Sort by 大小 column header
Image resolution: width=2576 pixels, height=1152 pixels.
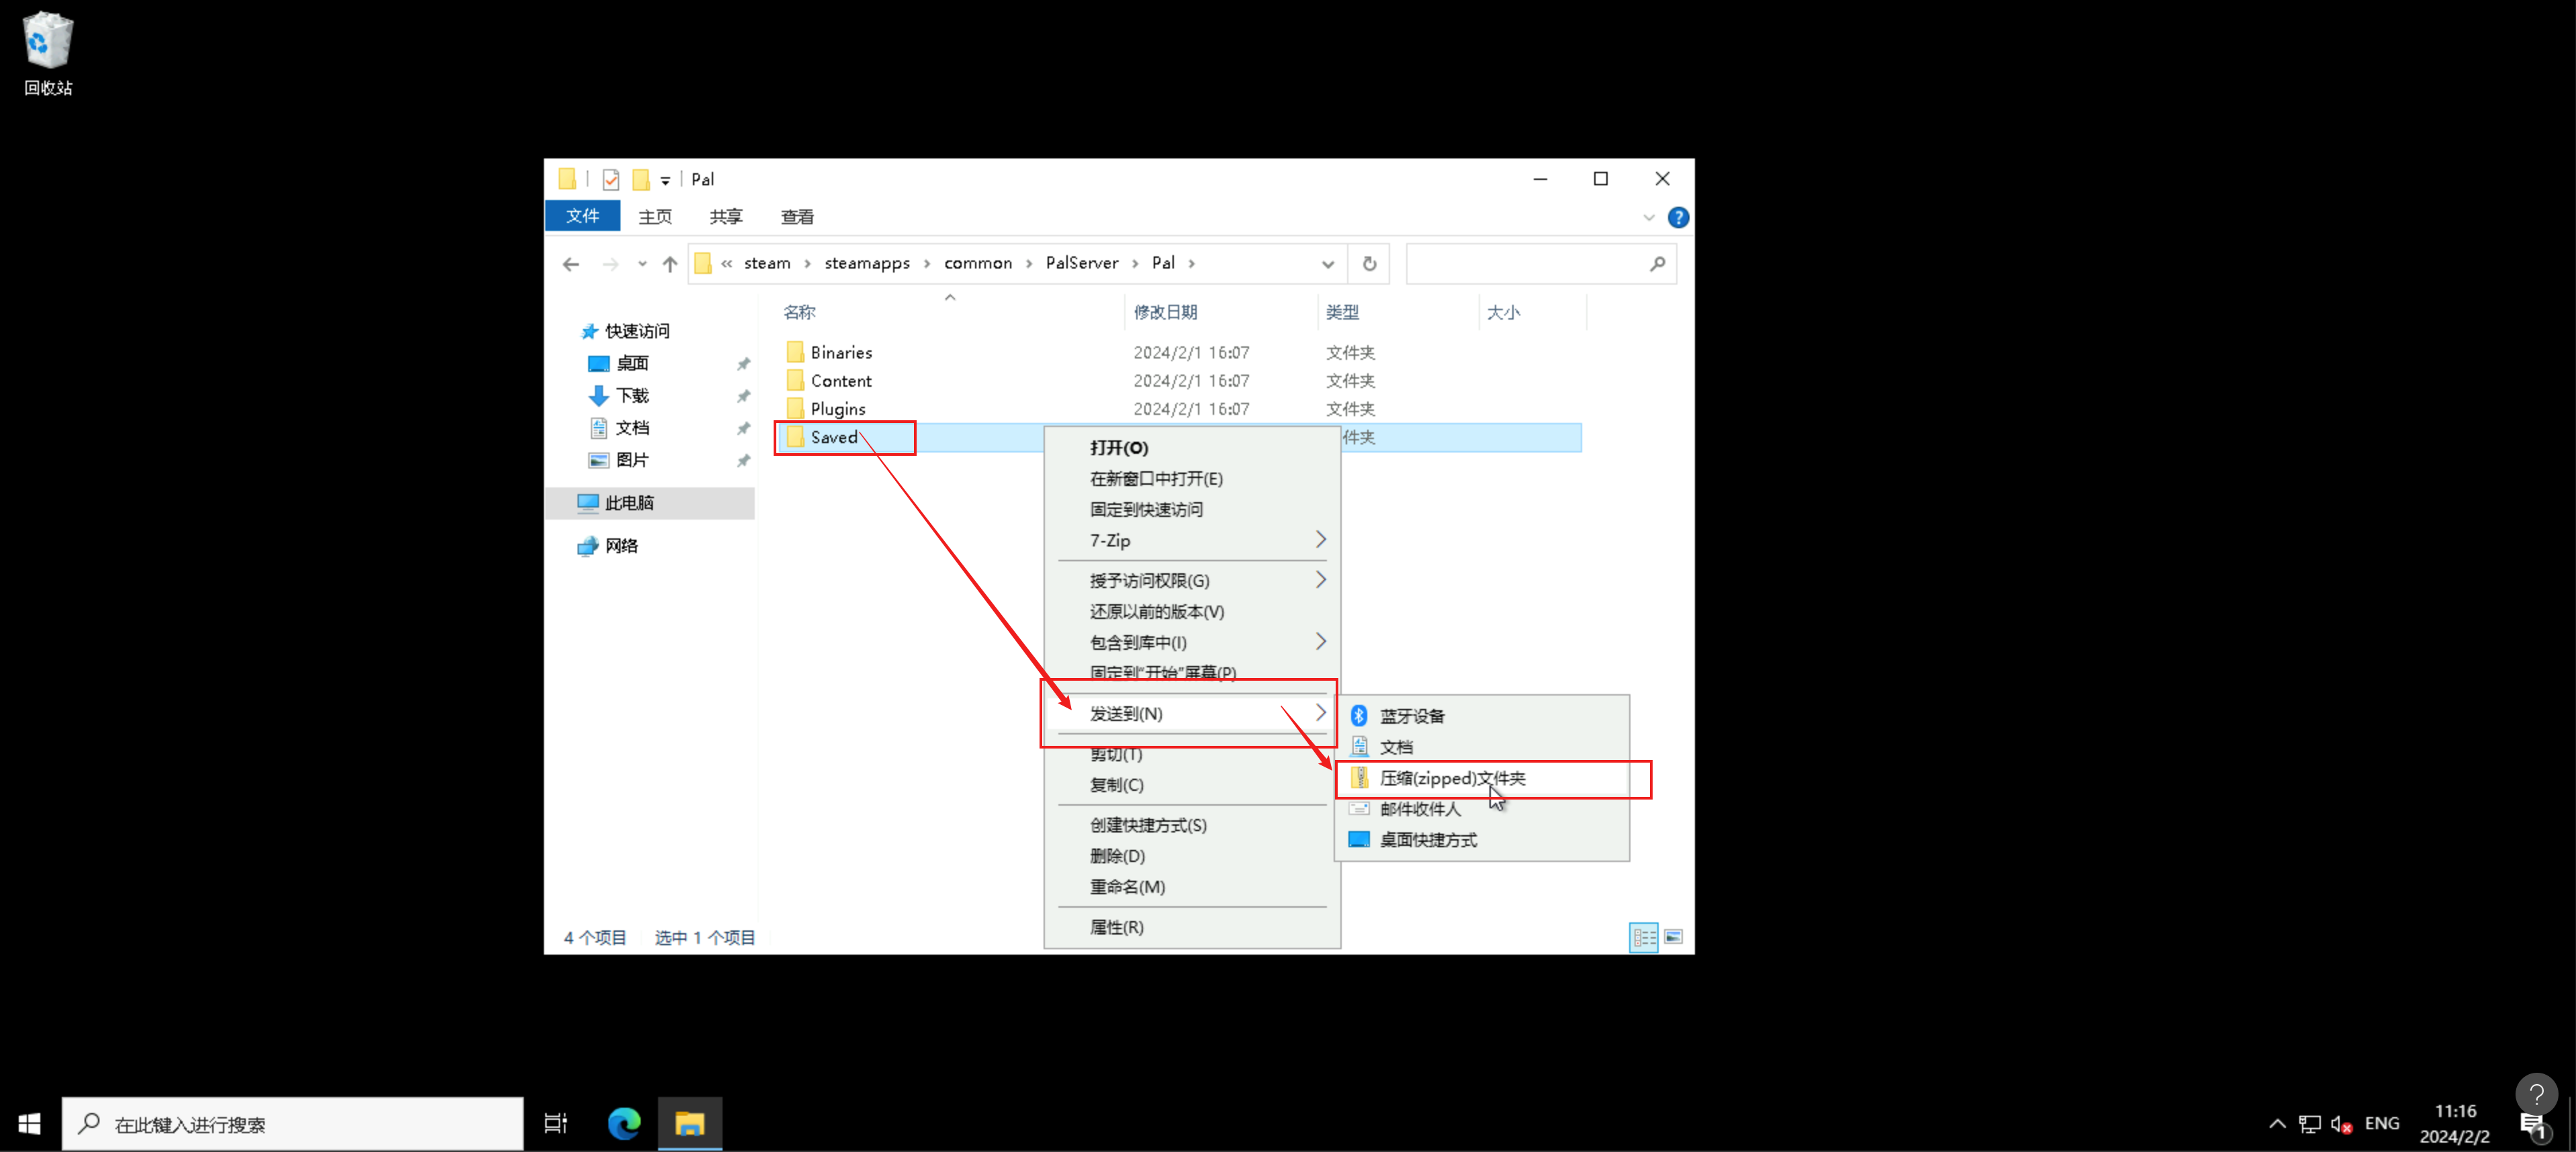tap(1503, 312)
